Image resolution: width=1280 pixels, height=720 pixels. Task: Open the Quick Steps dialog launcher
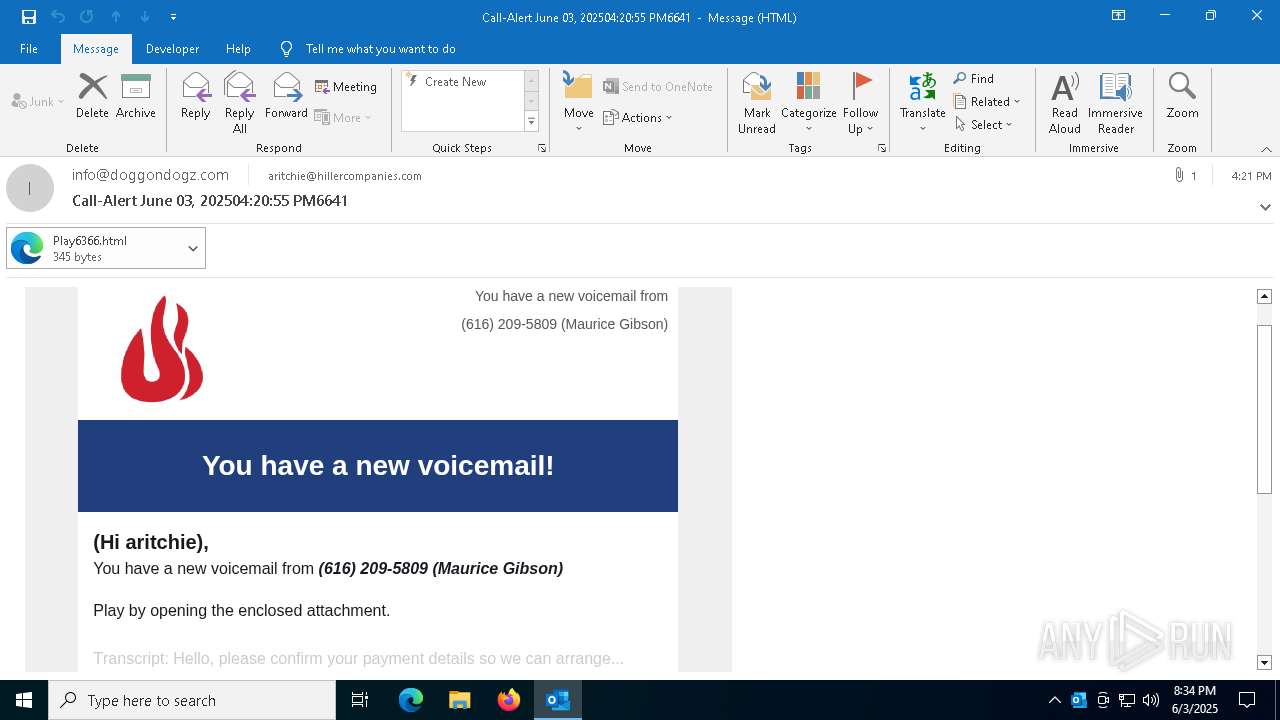(542, 148)
